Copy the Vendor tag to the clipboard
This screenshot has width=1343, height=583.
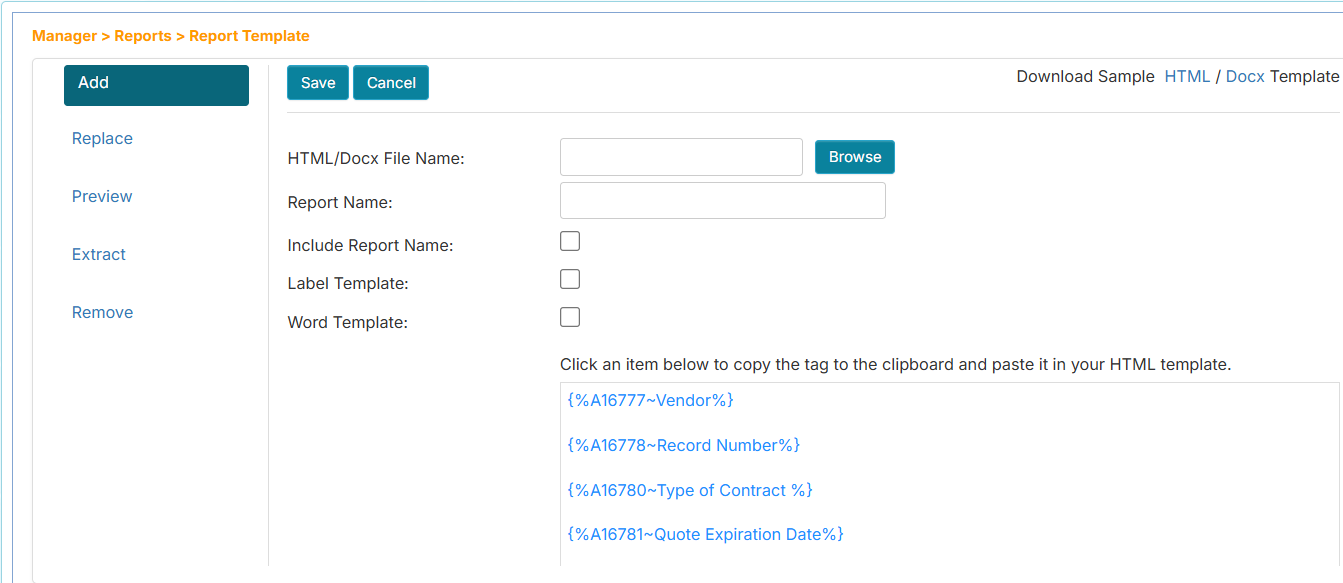651,399
